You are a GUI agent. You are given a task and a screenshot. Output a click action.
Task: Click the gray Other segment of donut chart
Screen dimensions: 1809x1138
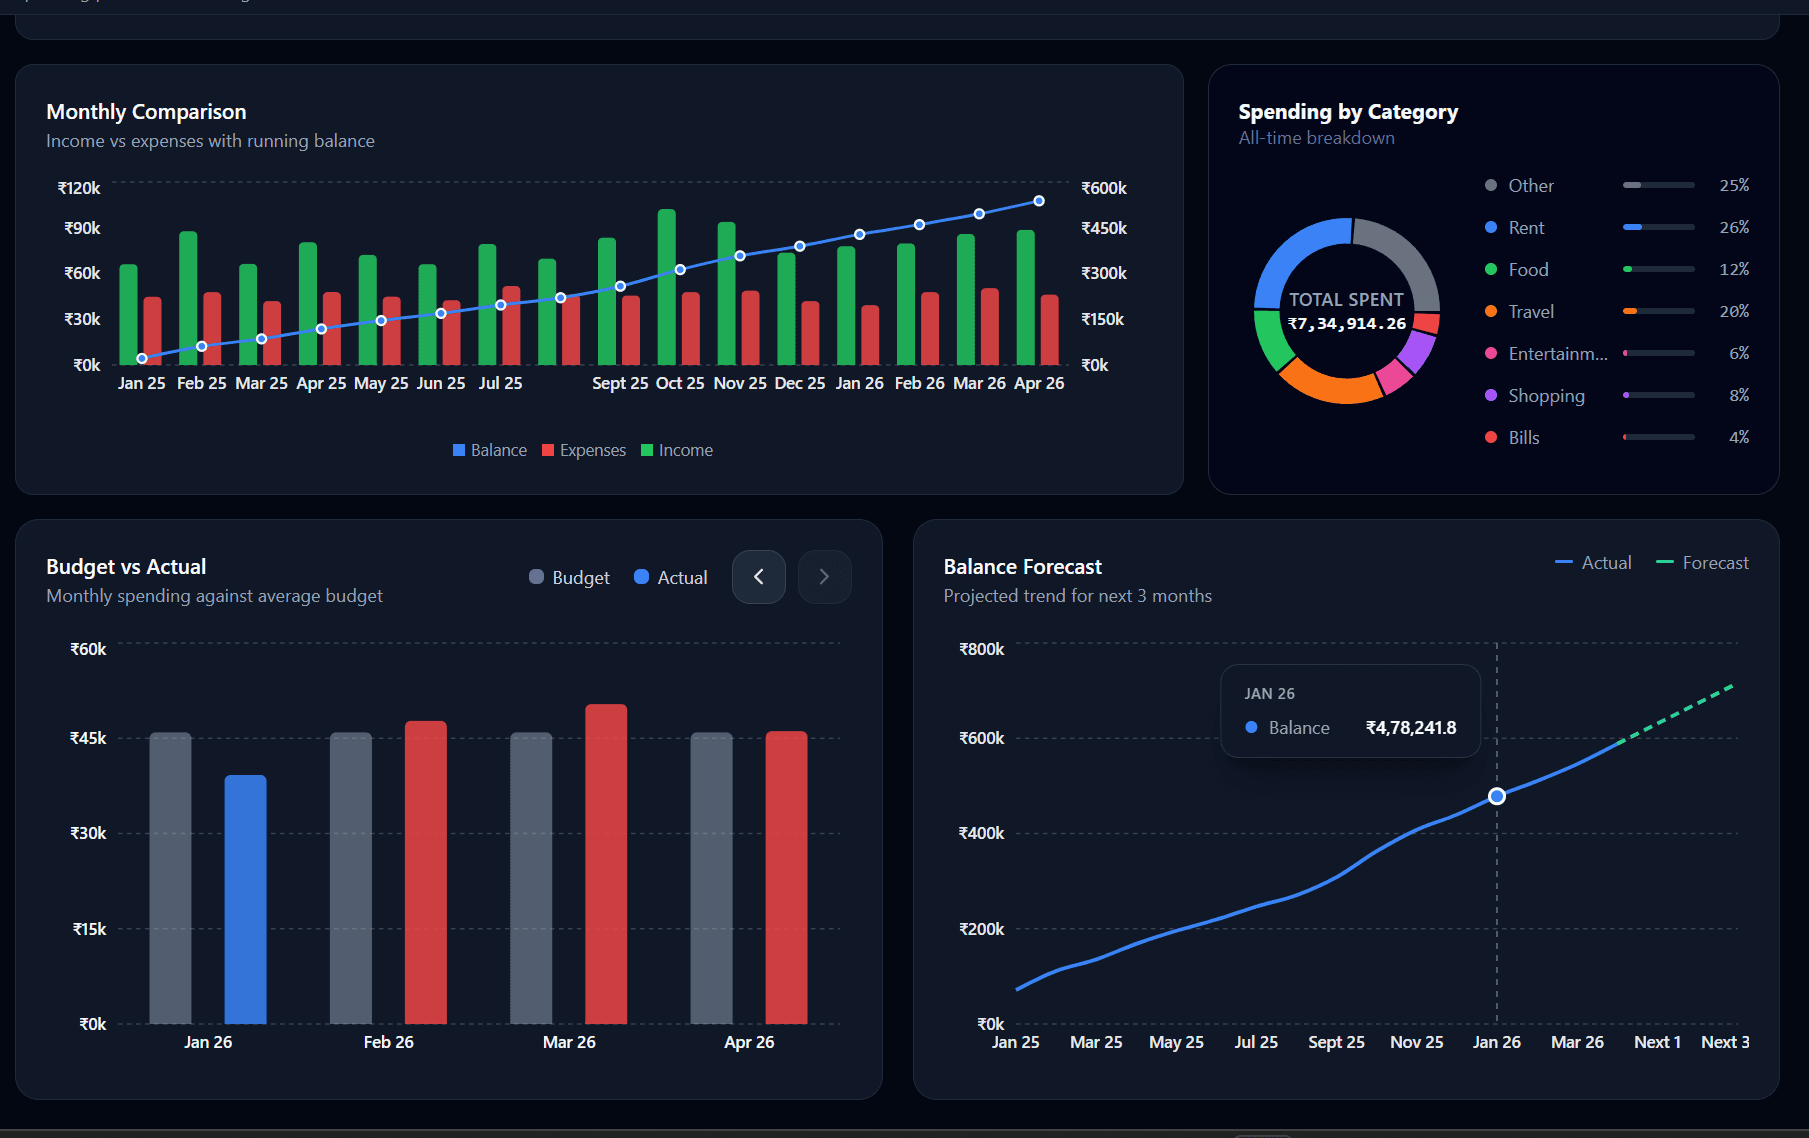point(1405,256)
